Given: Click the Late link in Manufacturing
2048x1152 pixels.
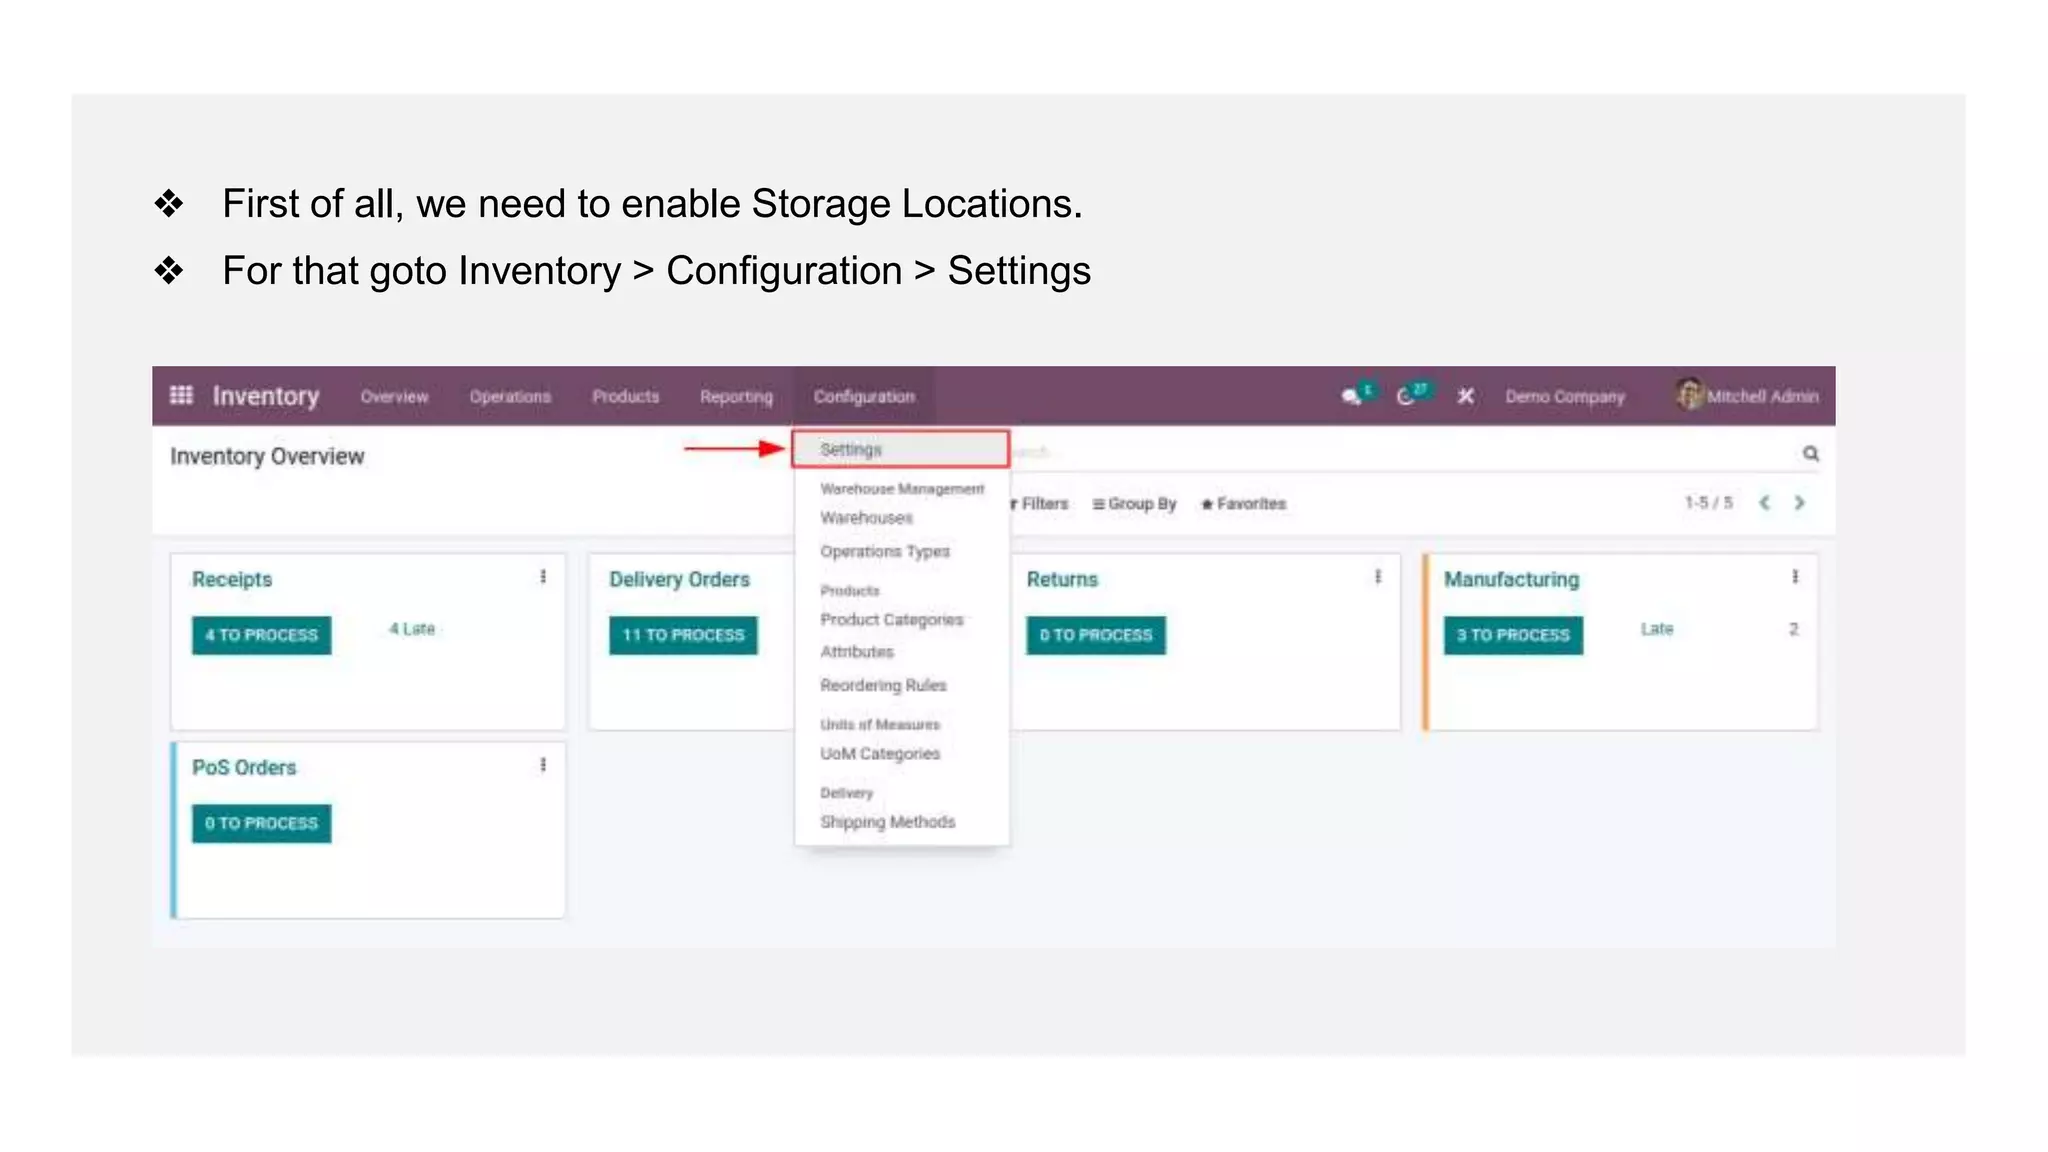Looking at the screenshot, I should pyautogui.click(x=1657, y=629).
